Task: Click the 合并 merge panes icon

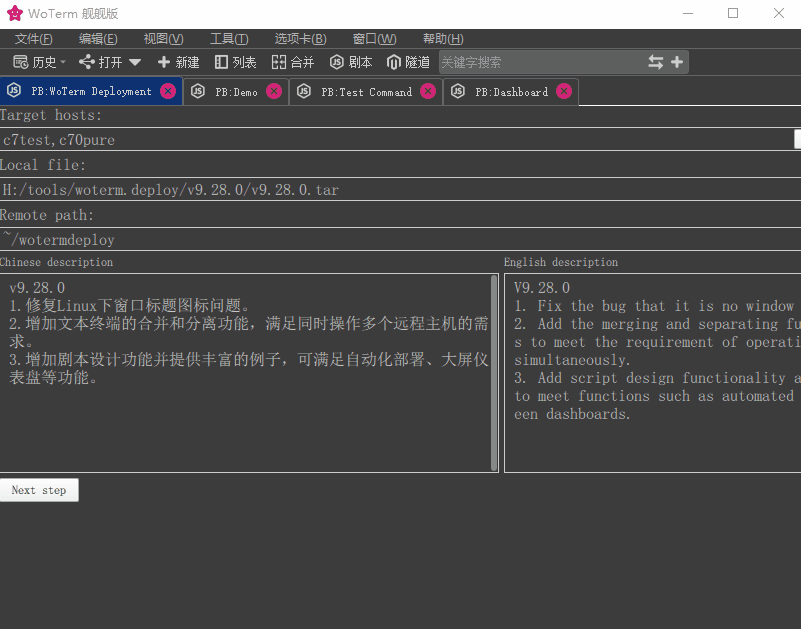Action: (x=280, y=61)
